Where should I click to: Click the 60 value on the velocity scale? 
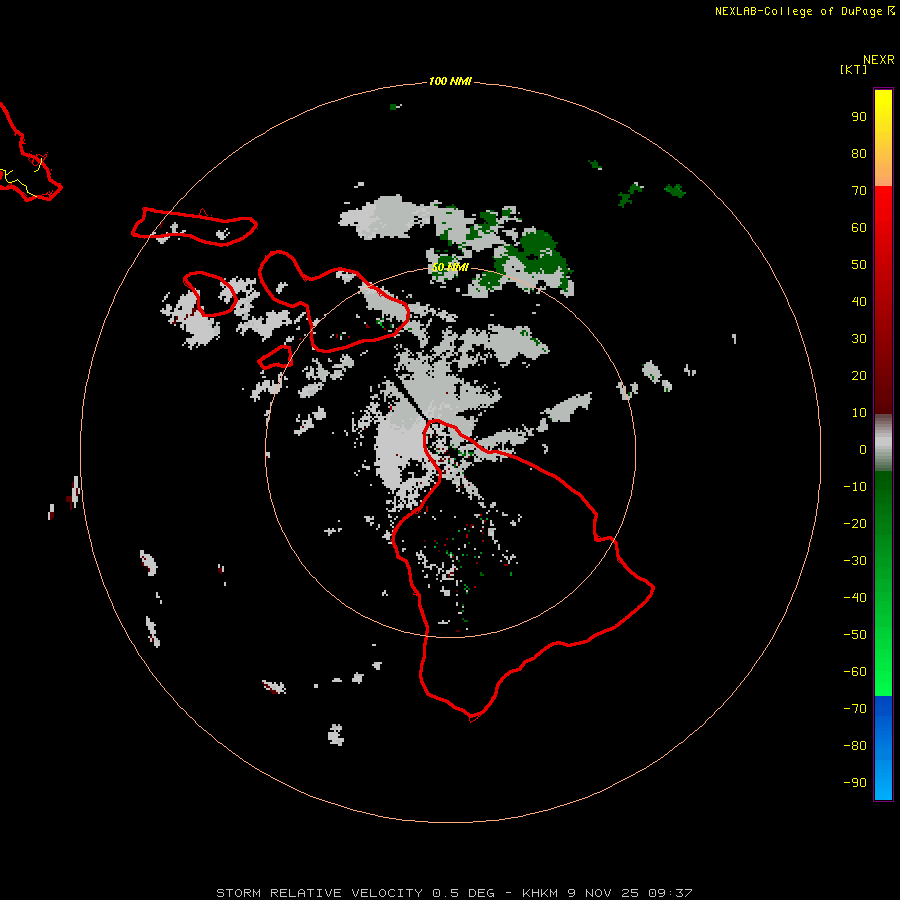859,227
